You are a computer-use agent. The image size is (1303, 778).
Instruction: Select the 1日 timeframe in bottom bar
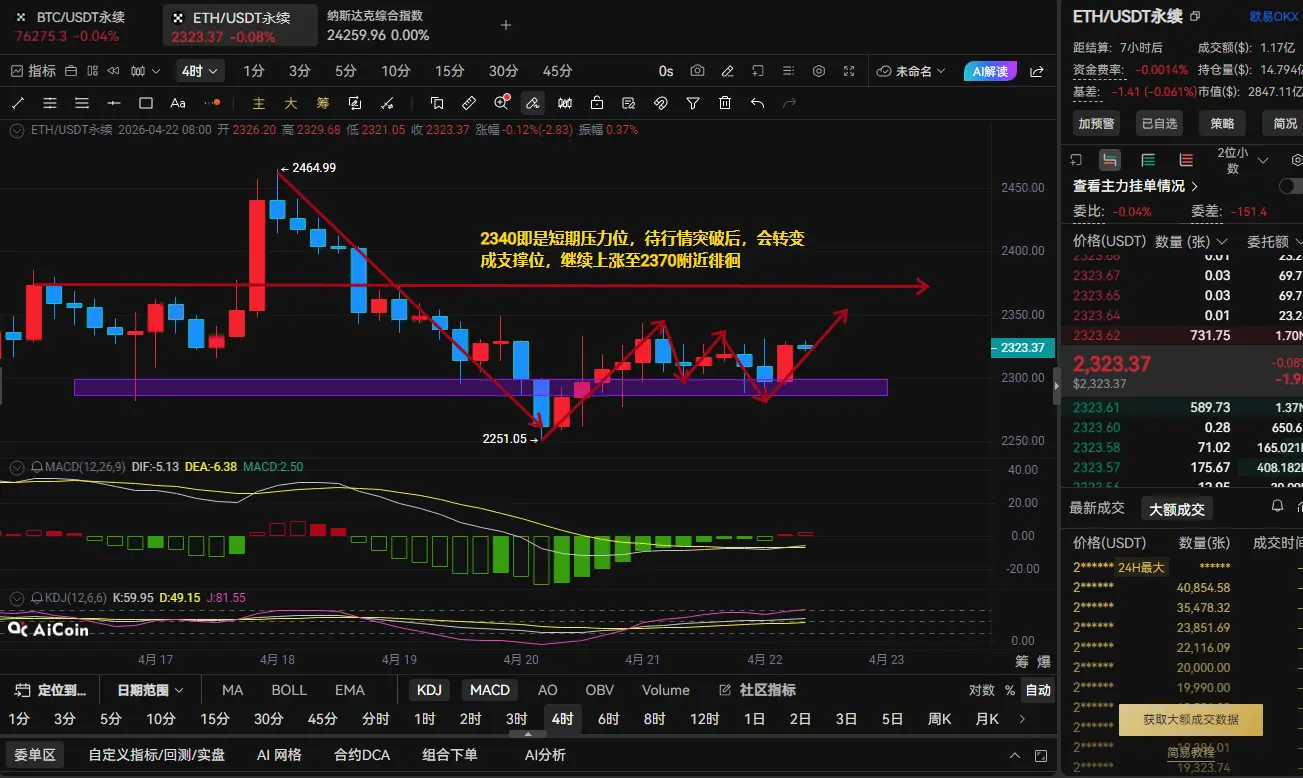pyautogui.click(x=754, y=719)
